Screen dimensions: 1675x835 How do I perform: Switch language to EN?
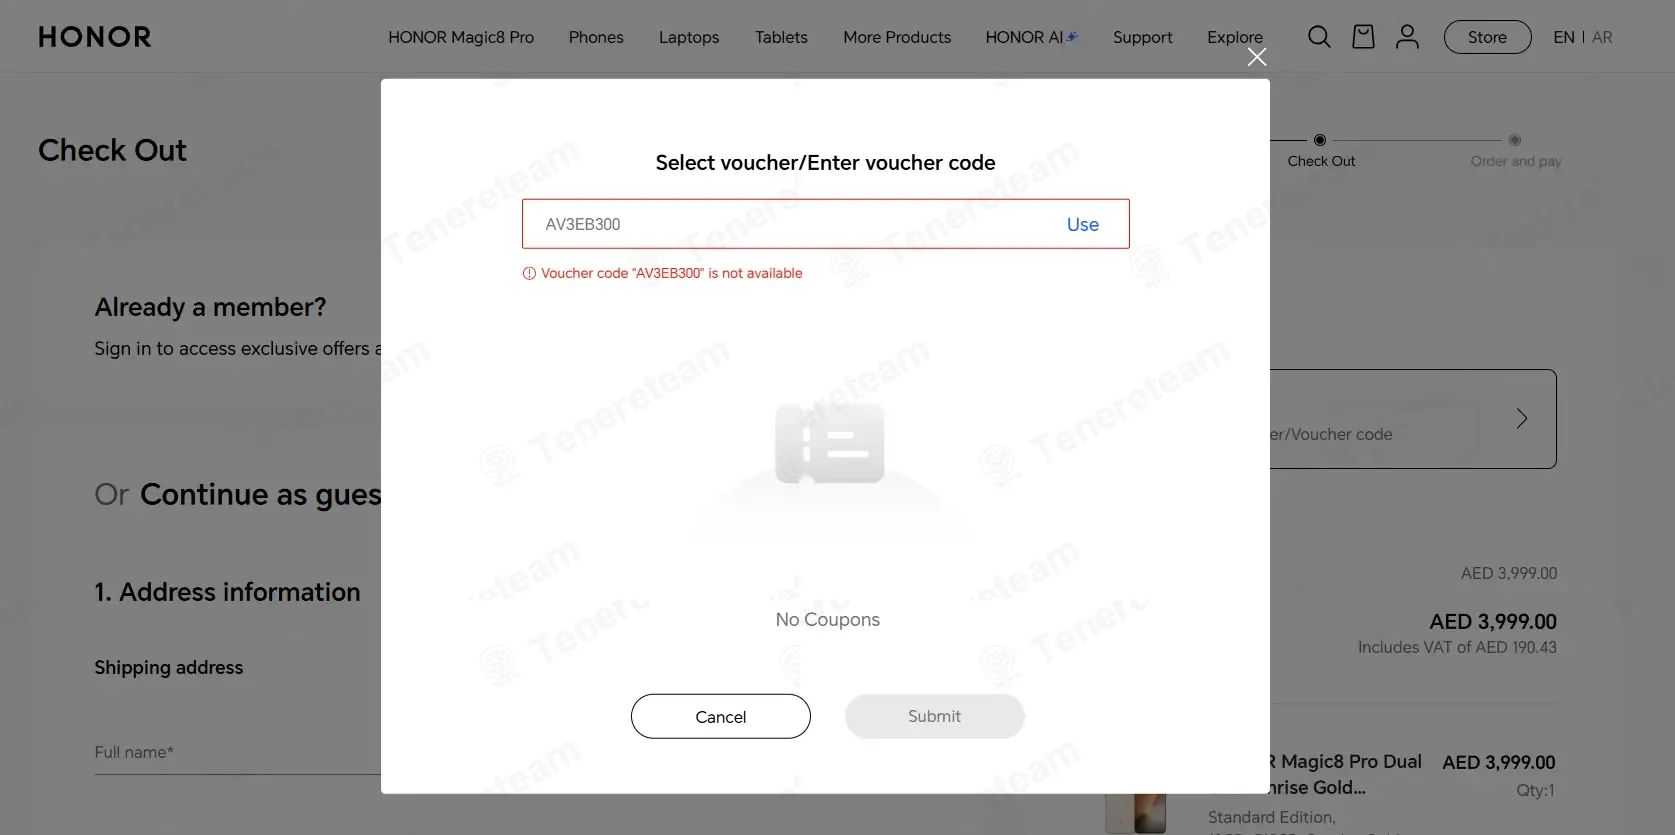click(1564, 37)
